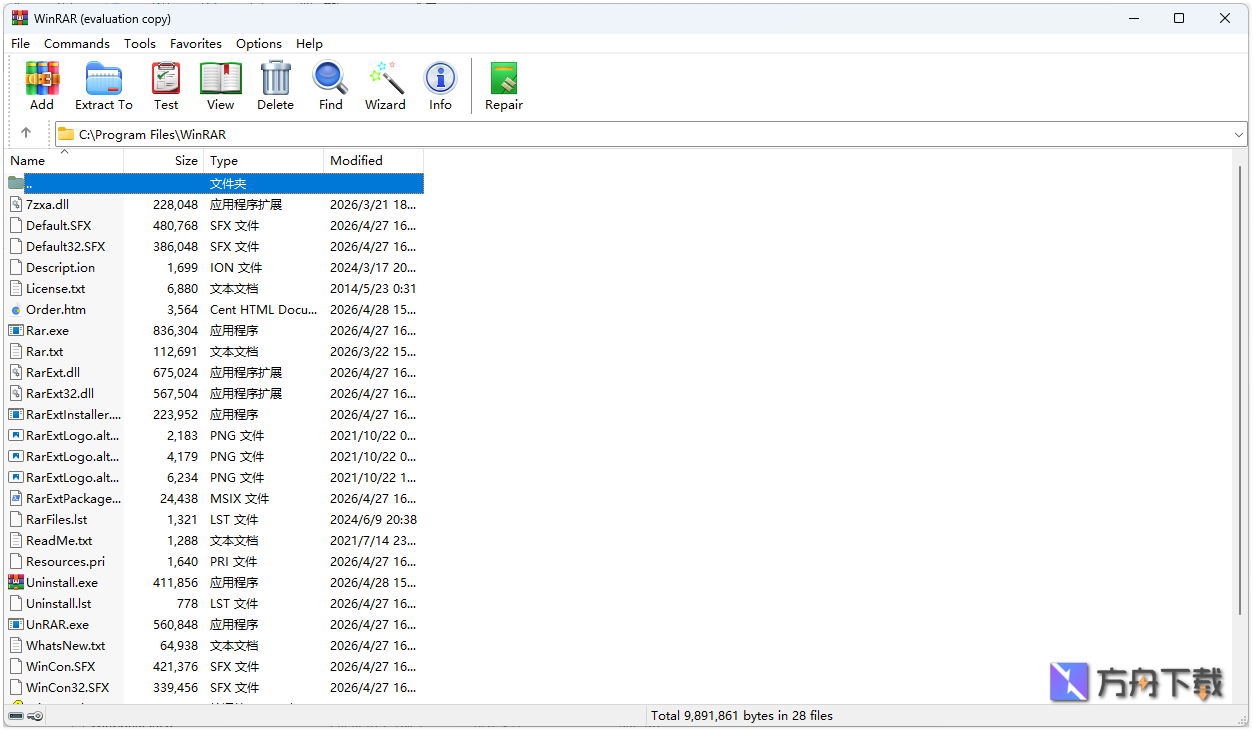
Task: Click the Find magnifier icon
Action: click(x=330, y=78)
